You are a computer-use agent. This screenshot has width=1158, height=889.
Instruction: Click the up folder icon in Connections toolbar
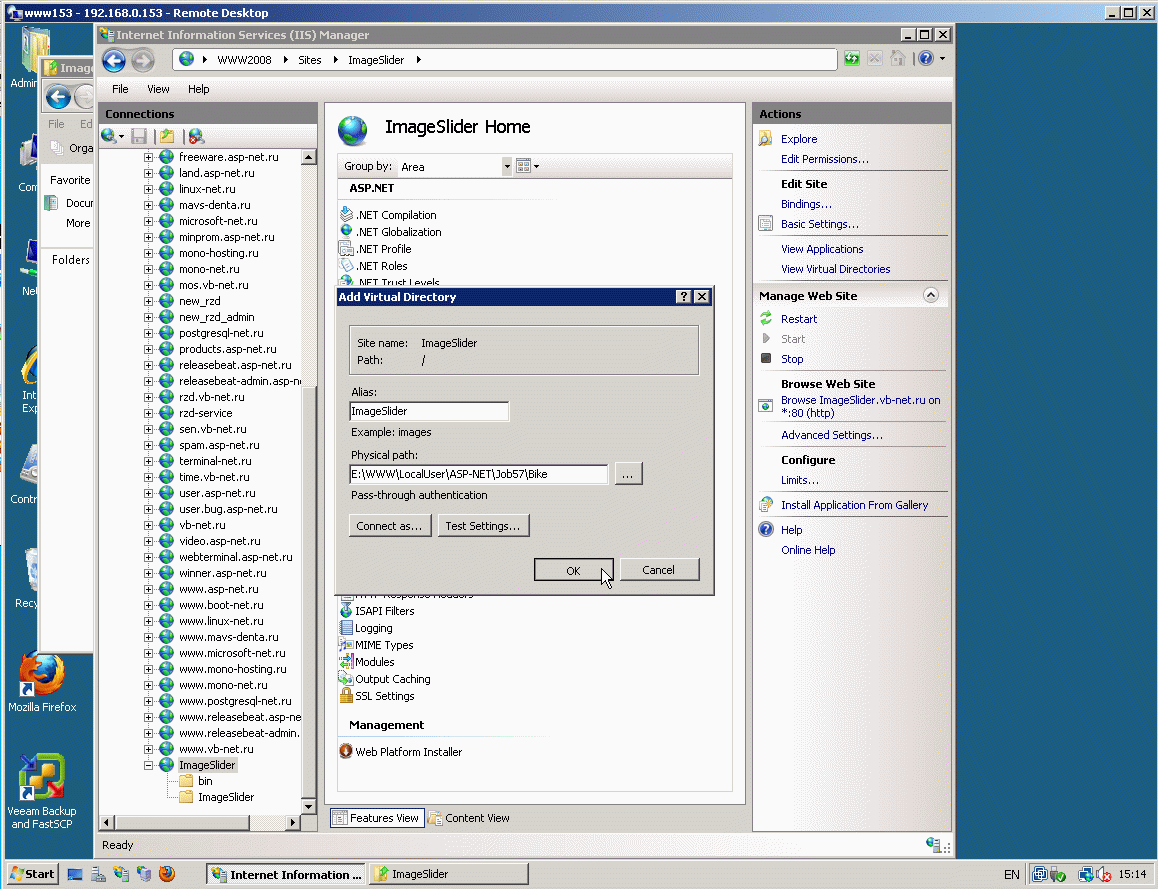coord(168,136)
